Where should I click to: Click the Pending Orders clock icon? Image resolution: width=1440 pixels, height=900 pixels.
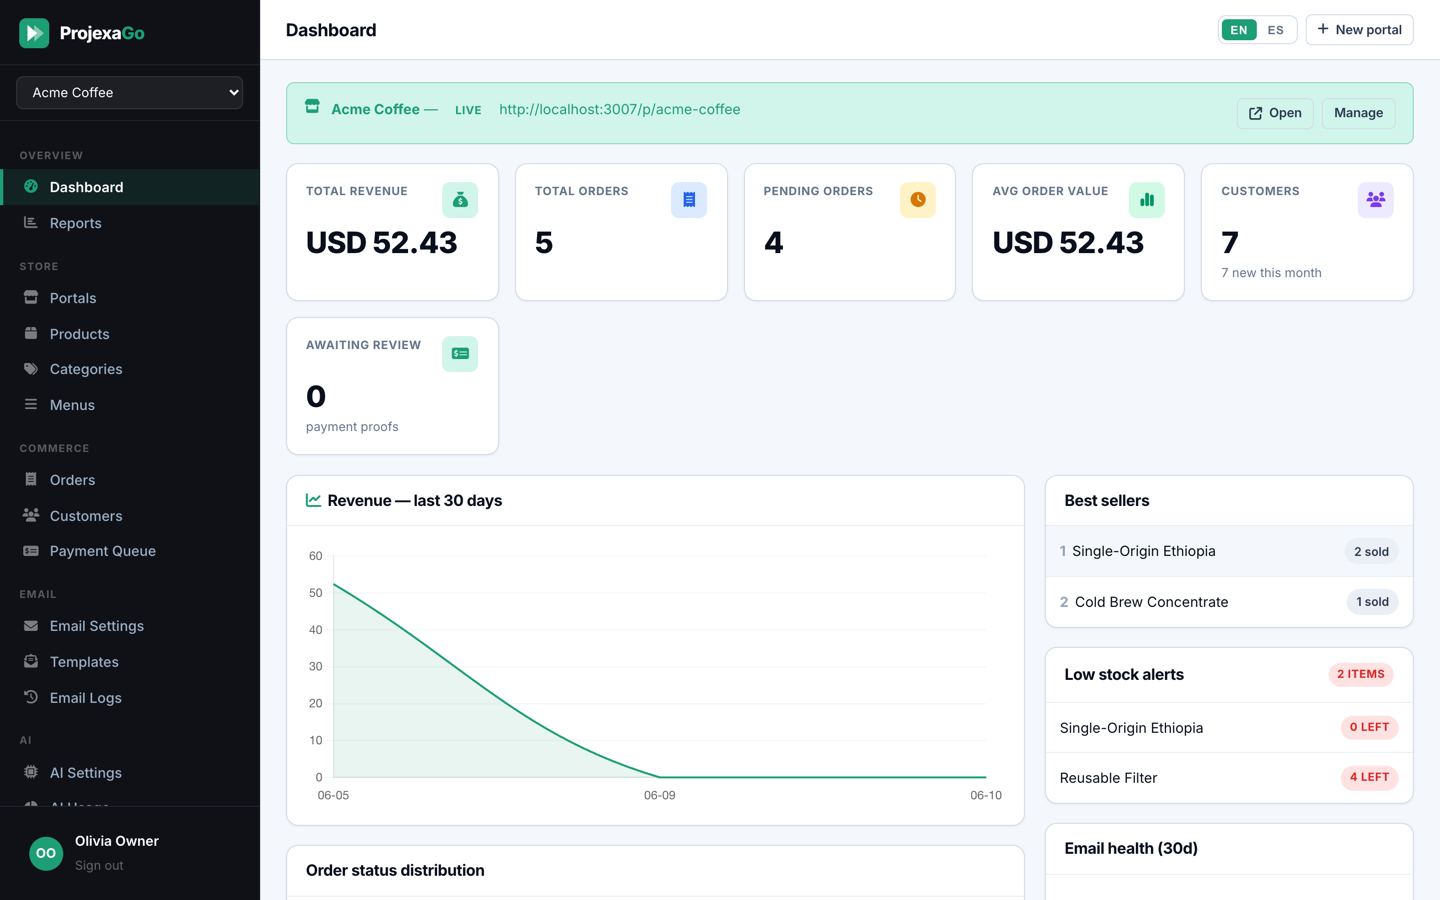pos(917,200)
